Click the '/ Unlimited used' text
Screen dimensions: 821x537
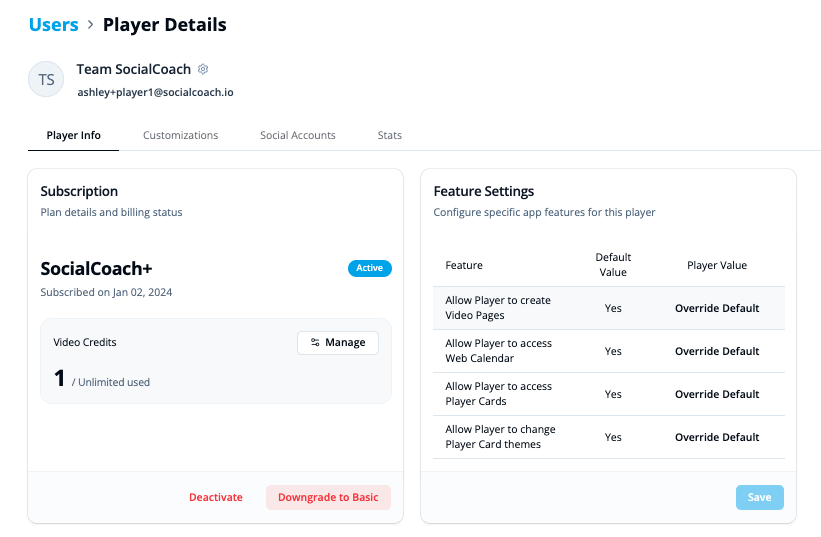tap(110, 382)
